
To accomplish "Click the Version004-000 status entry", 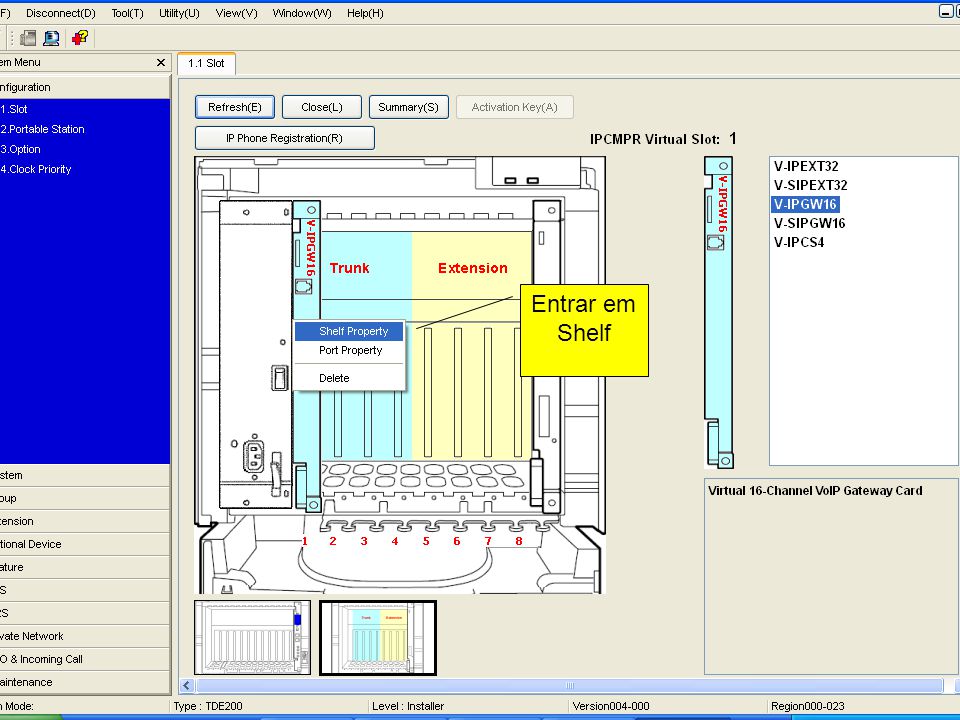I will tap(610, 706).
